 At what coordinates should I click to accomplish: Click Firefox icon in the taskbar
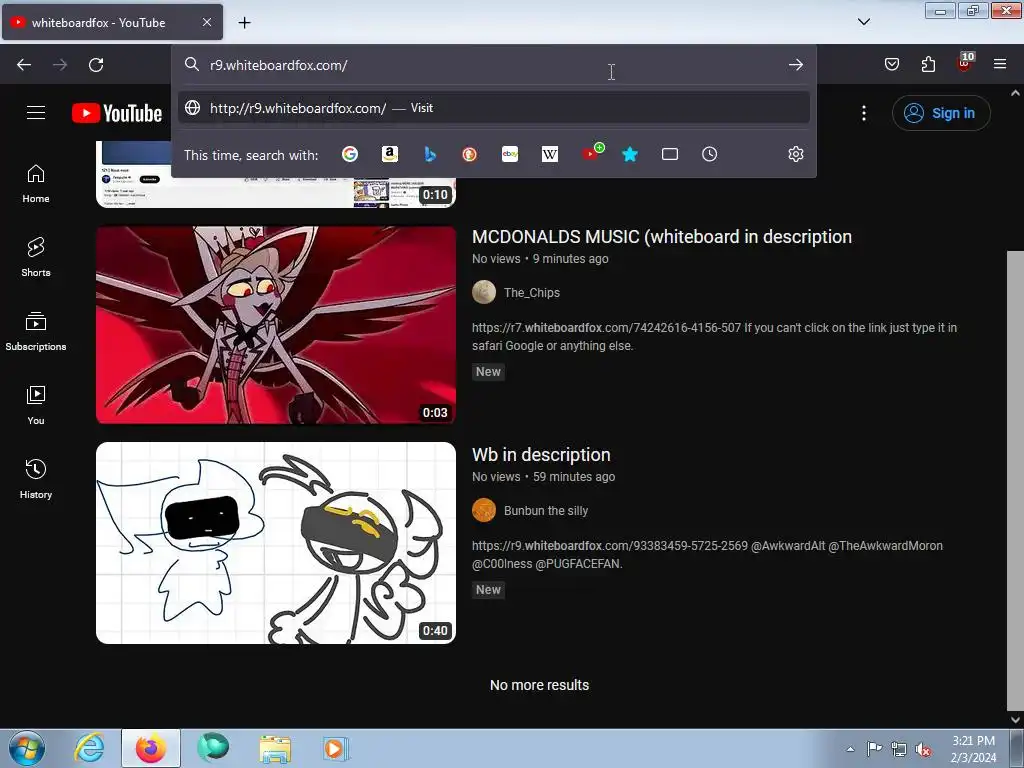(150, 748)
